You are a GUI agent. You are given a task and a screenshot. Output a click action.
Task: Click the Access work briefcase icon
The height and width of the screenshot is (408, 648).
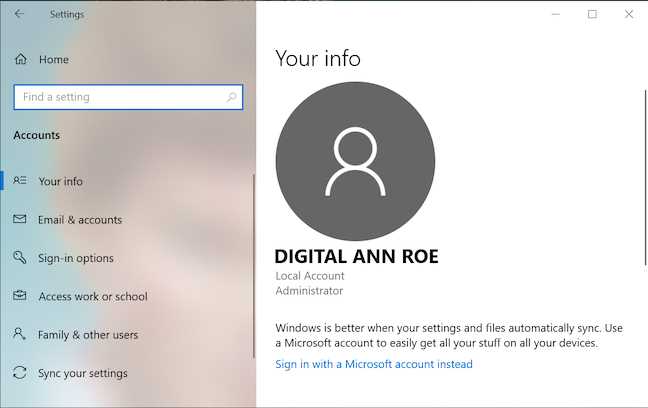click(x=19, y=296)
